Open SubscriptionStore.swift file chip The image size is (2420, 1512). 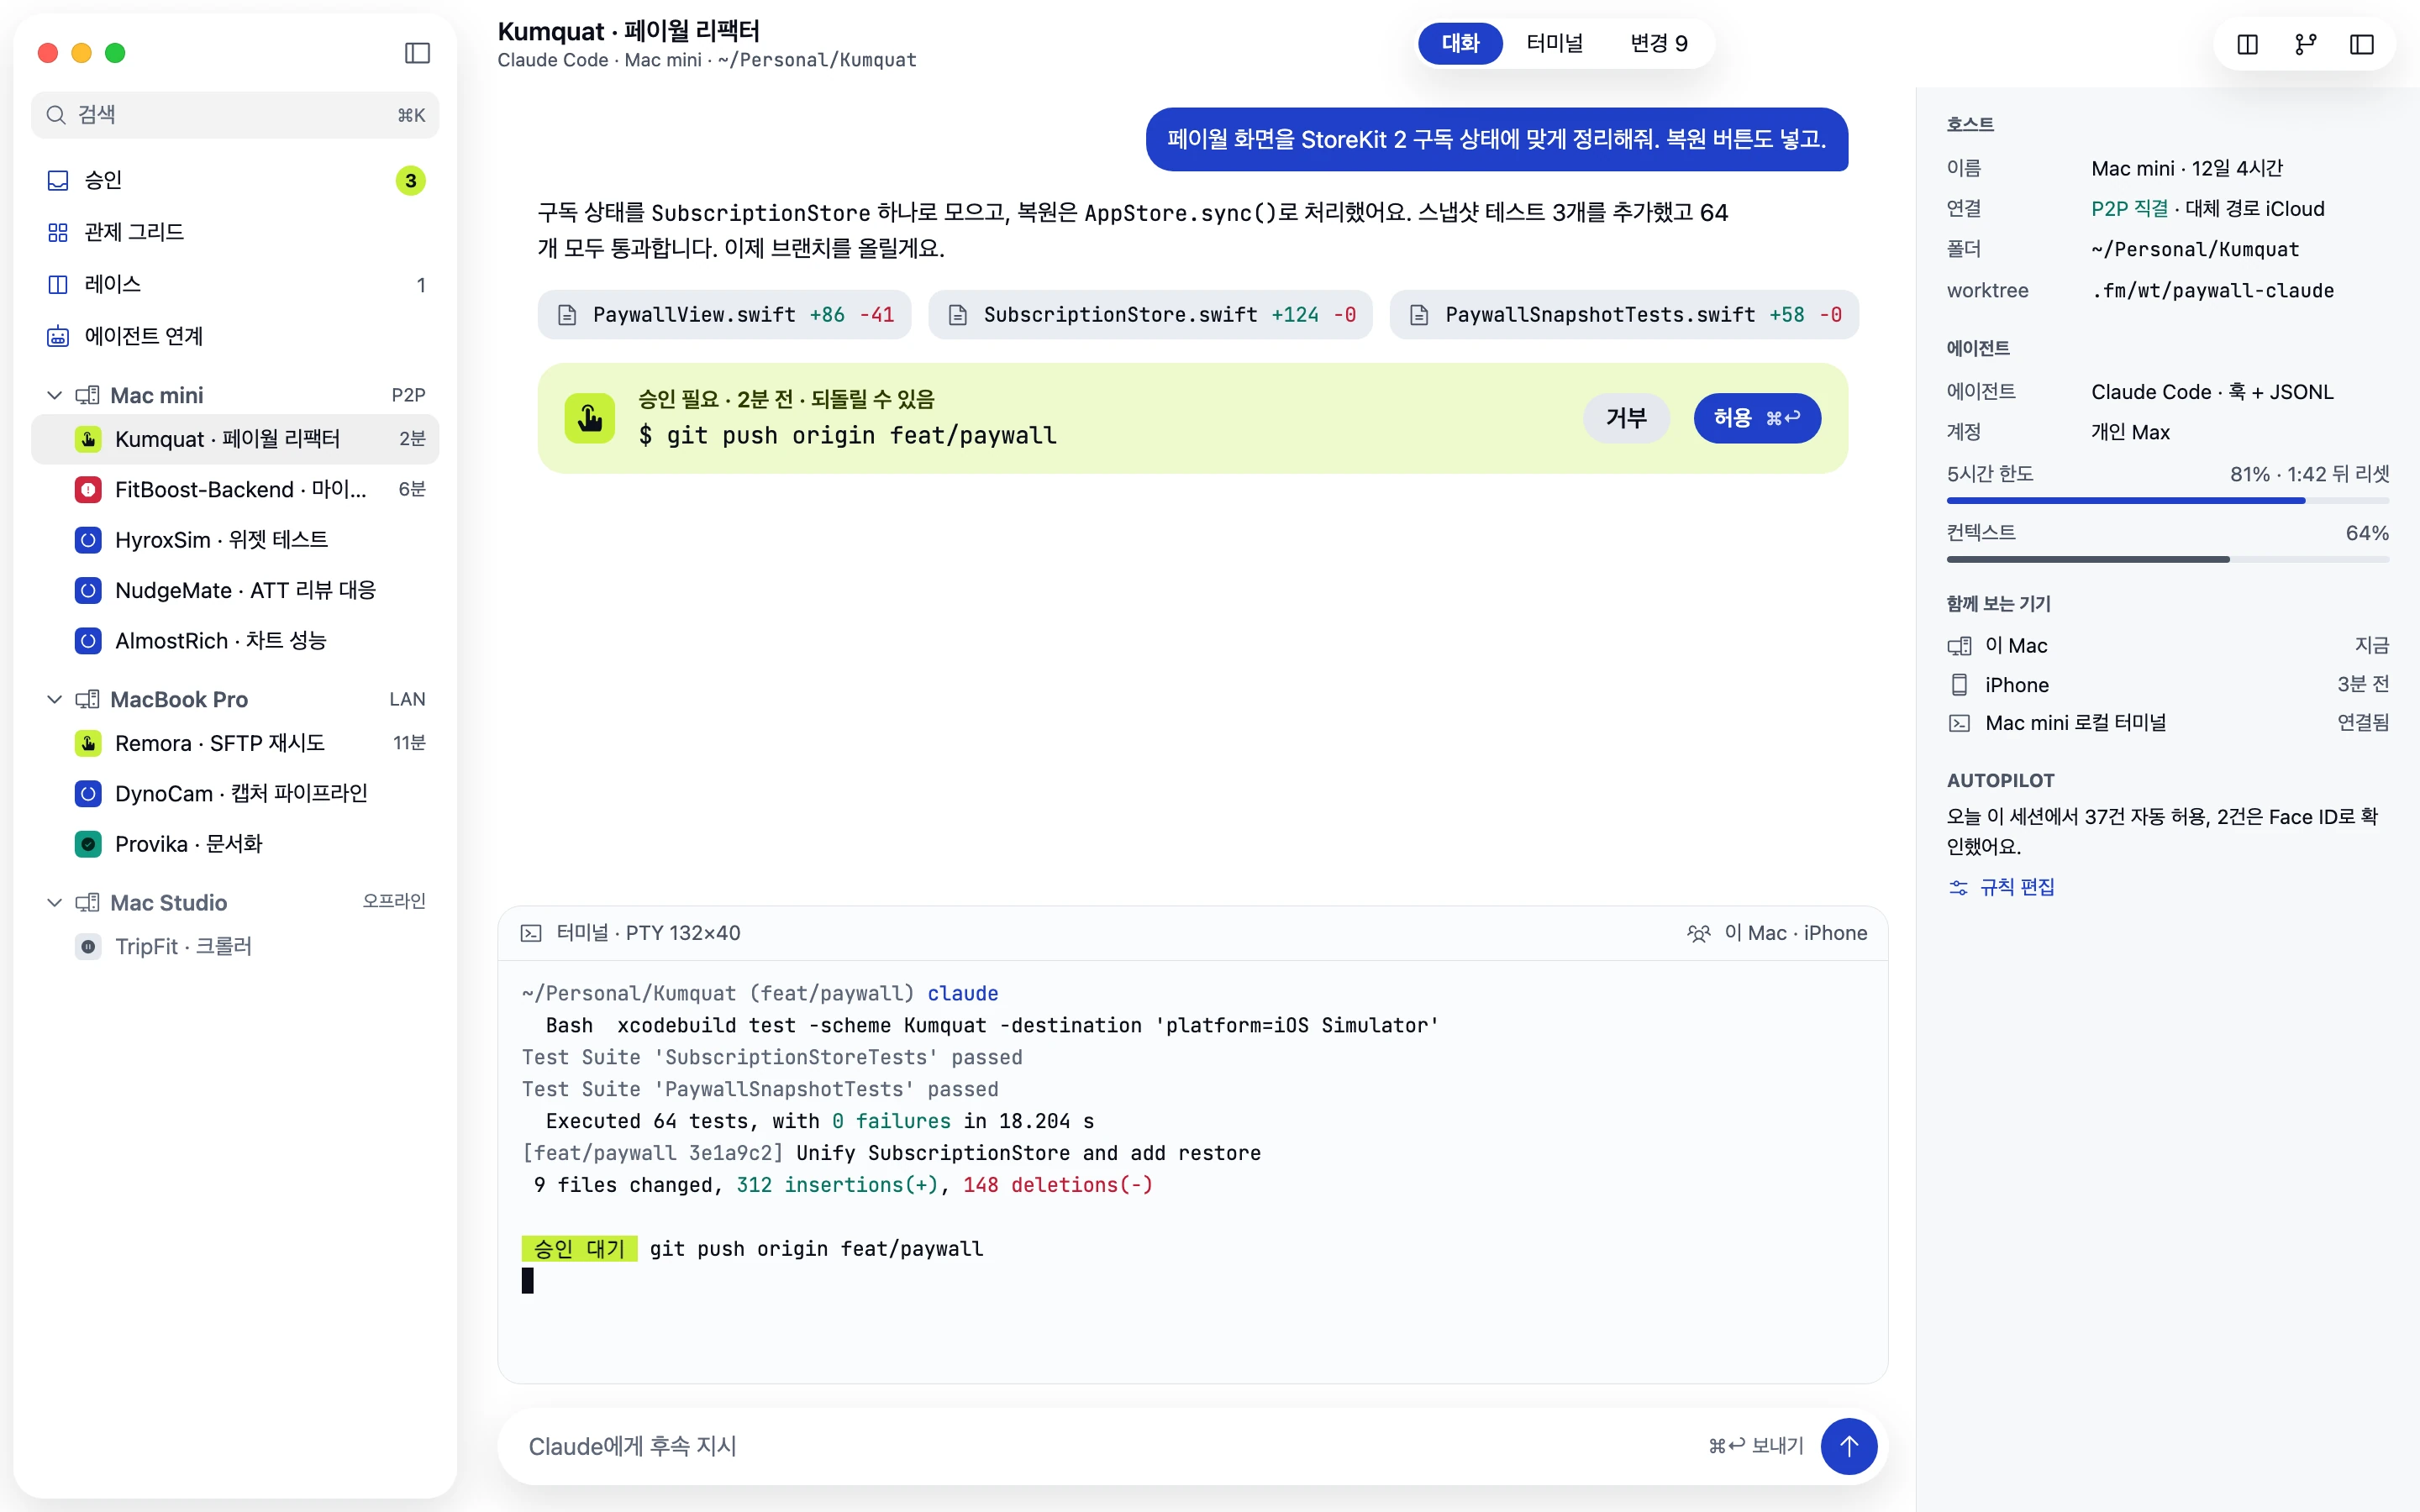[1150, 315]
